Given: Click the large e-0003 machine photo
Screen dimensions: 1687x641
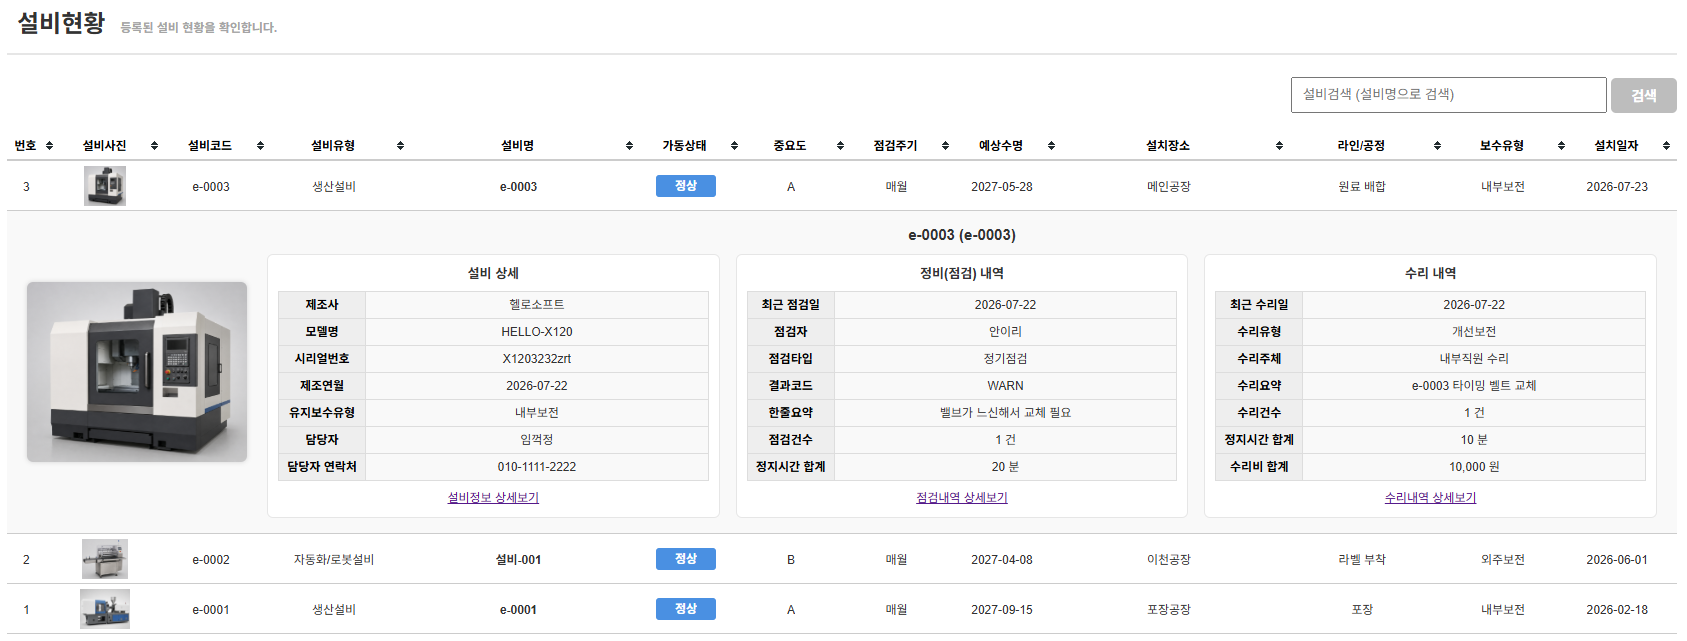Looking at the screenshot, I should [137, 372].
